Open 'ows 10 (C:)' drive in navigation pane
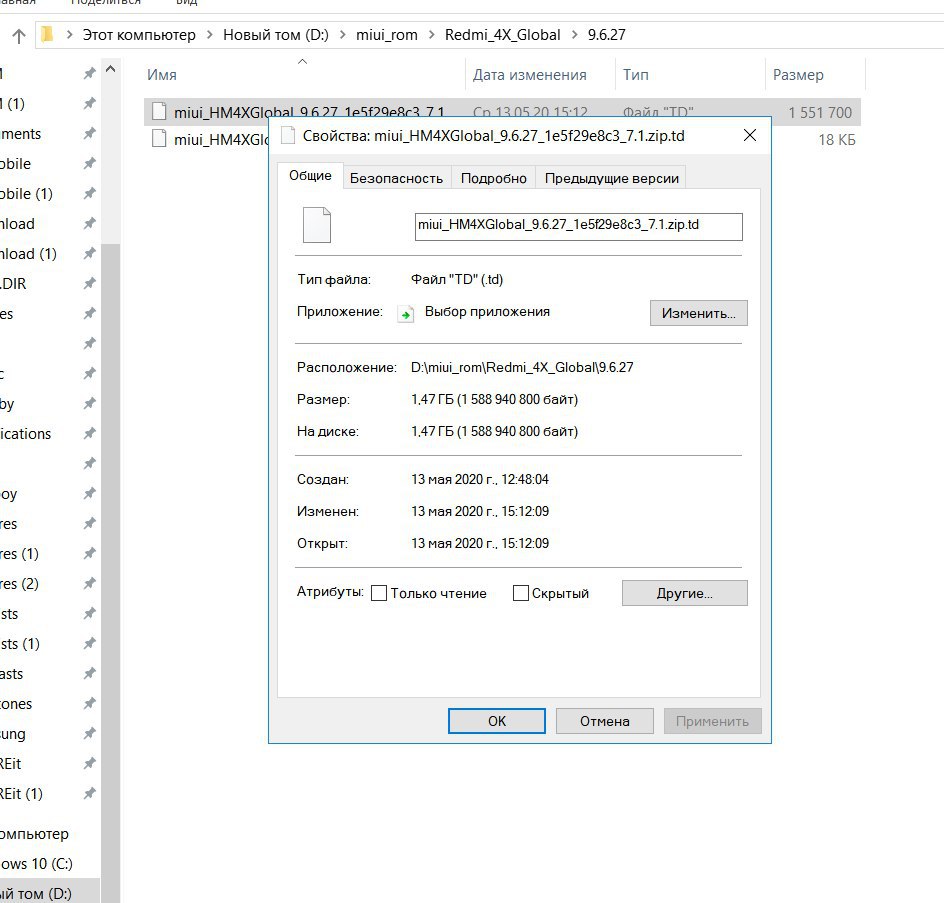This screenshot has width=944, height=903. tap(36, 864)
